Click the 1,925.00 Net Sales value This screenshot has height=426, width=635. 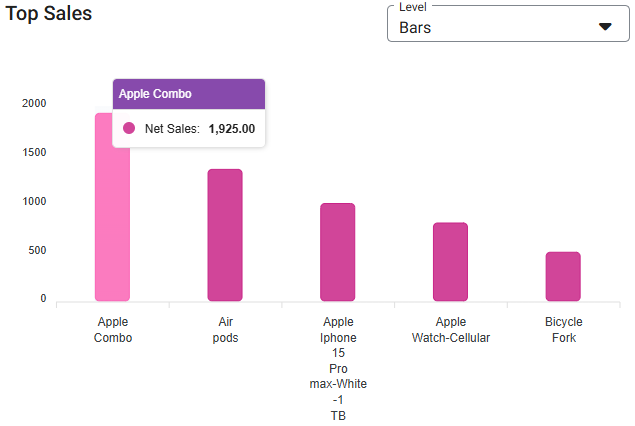pos(231,129)
